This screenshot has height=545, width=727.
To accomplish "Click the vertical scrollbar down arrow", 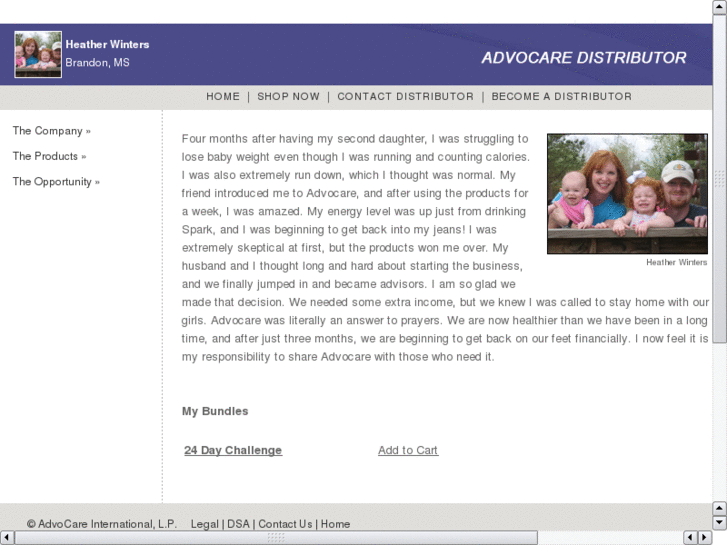I will click(x=719, y=523).
